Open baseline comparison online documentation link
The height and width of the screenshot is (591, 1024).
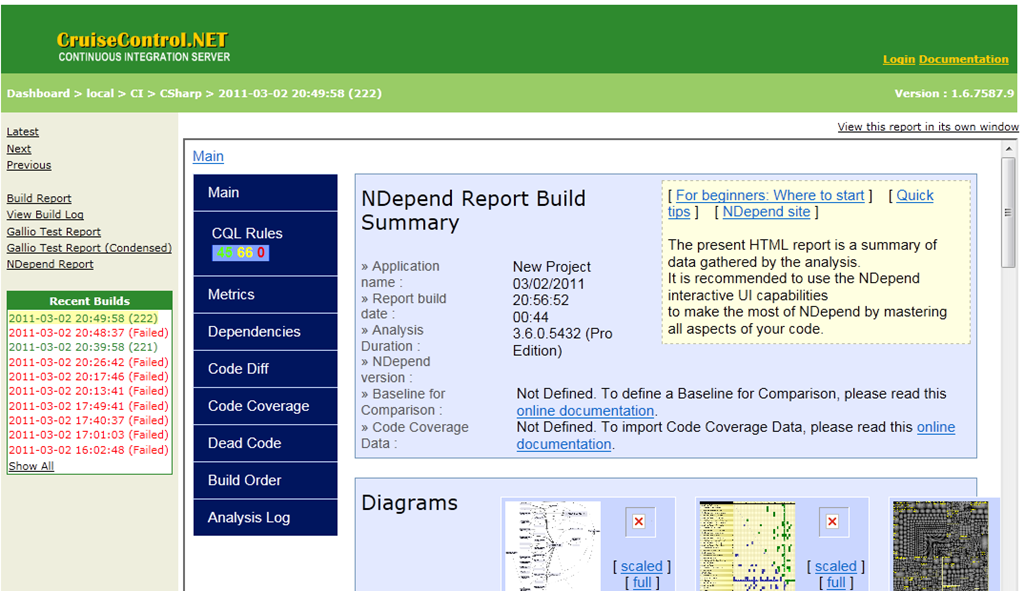point(585,411)
